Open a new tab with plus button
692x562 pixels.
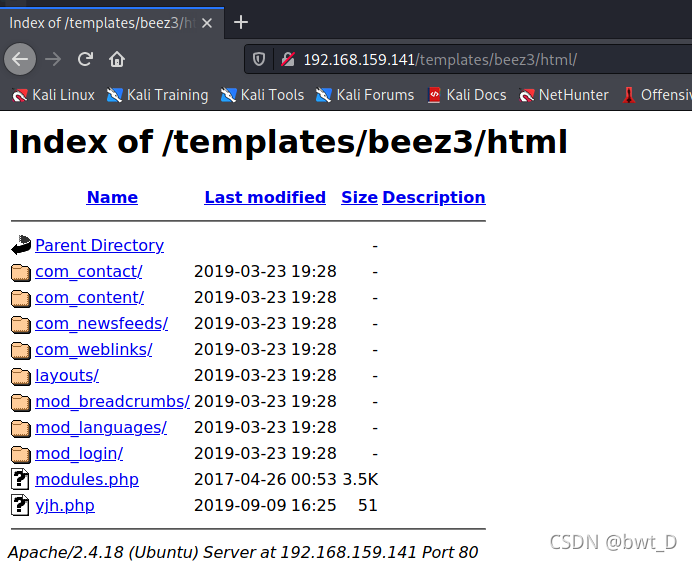(x=241, y=22)
